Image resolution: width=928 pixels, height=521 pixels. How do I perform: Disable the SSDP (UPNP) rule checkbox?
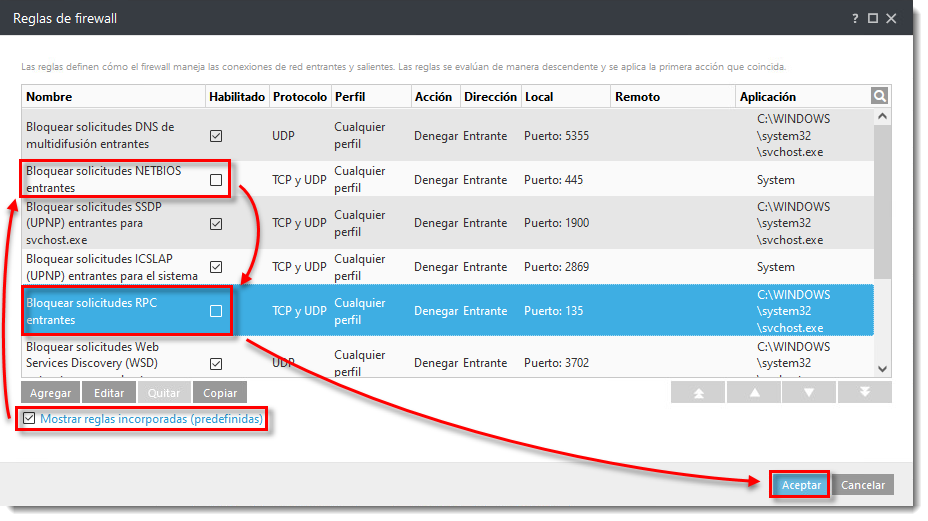click(216, 224)
